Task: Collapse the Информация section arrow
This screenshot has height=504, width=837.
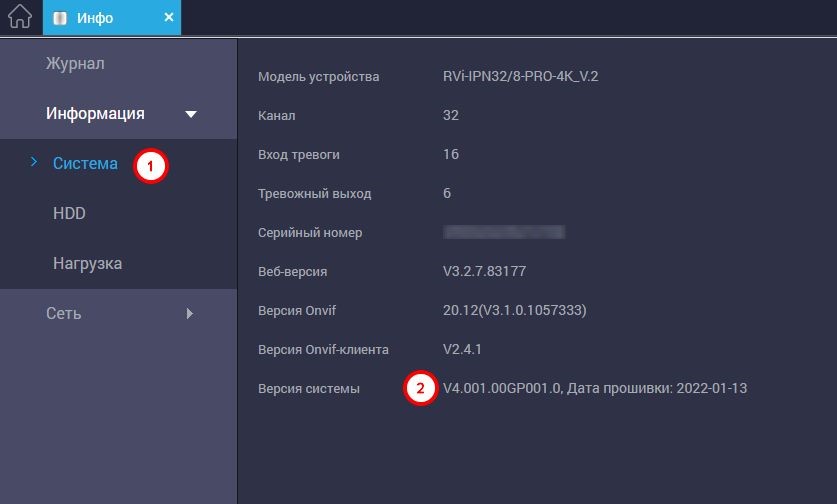Action: coord(191,115)
